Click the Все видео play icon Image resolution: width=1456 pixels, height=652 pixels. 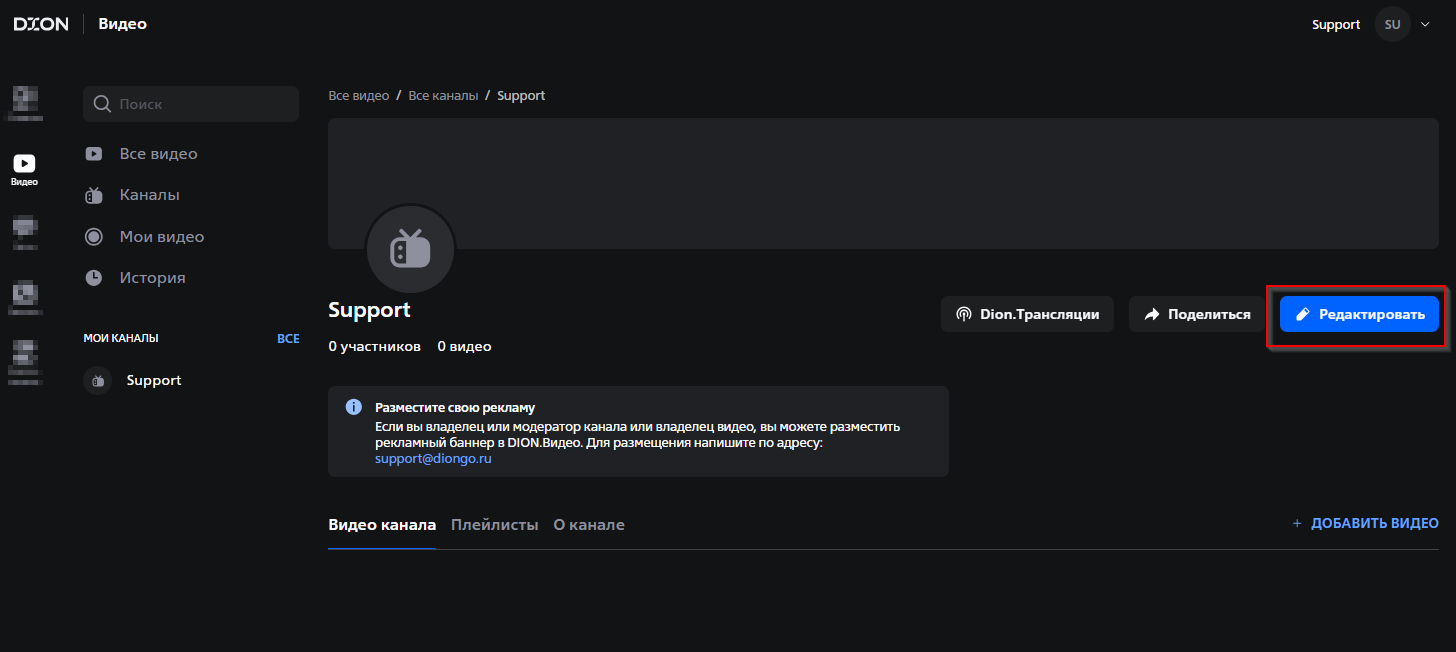94,154
